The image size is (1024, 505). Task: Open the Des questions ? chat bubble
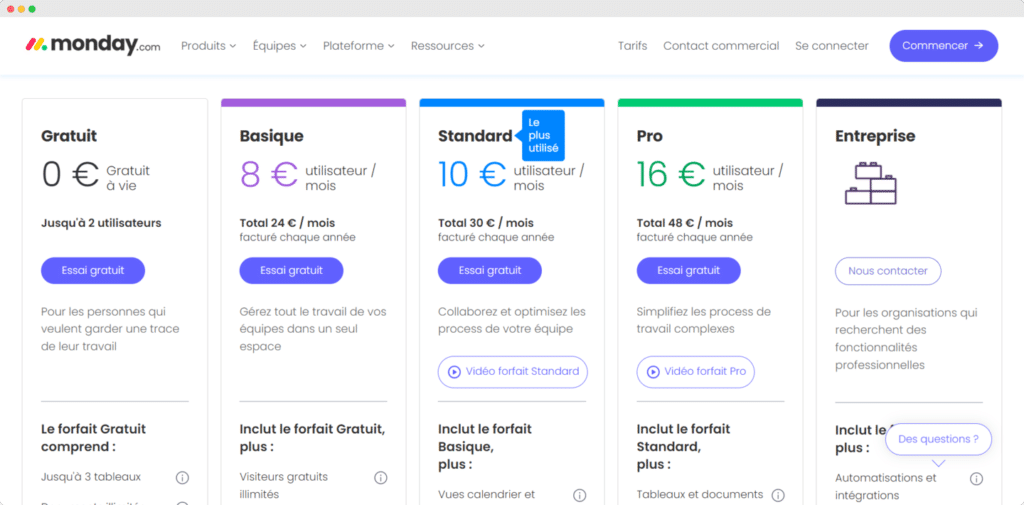[938, 439]
